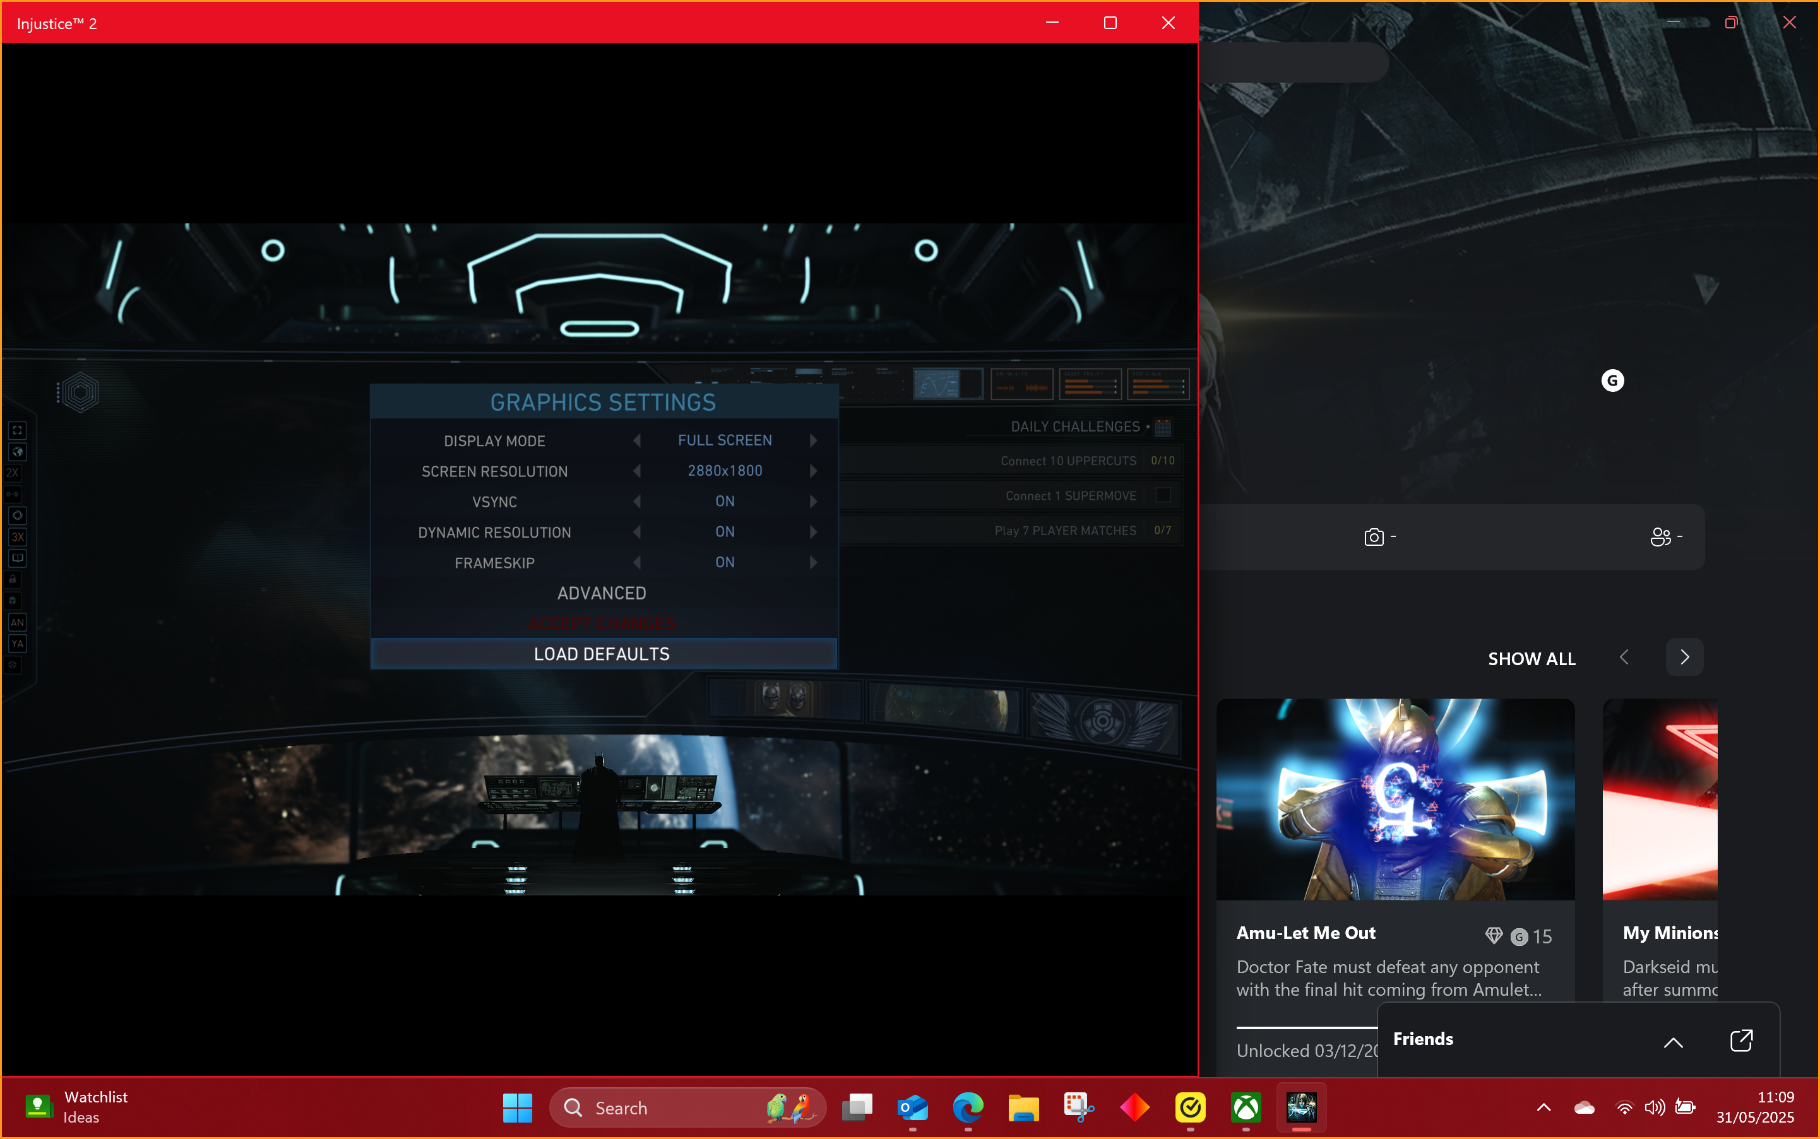1820x1139 pixels.
Task: Switch to the Xbox app in taskbar
Action: 1246,1108
